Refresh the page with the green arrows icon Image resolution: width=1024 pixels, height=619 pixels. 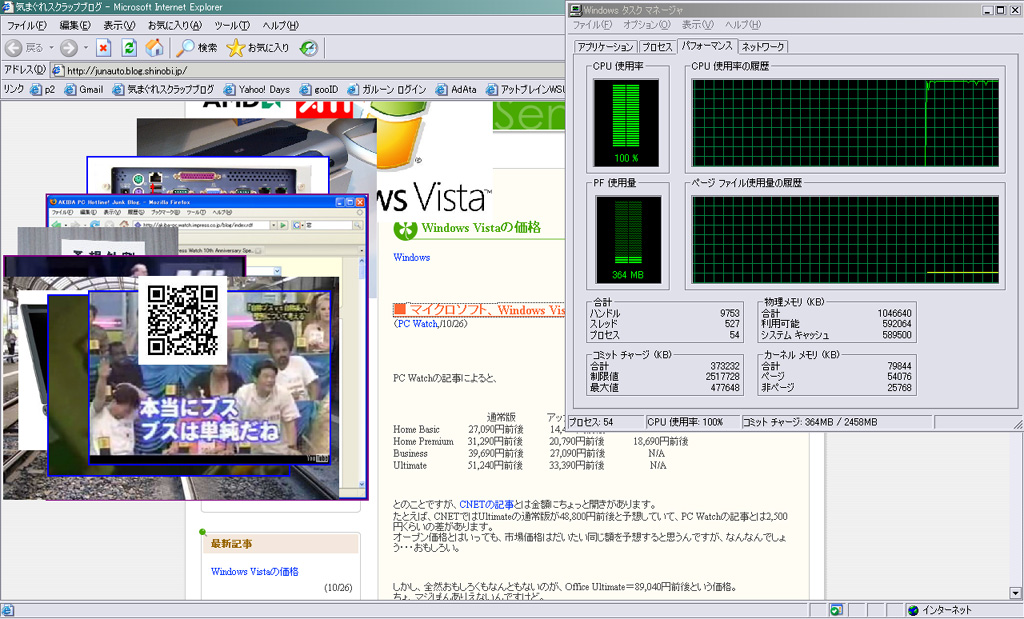pyautogui.click(x=129, y=48)
